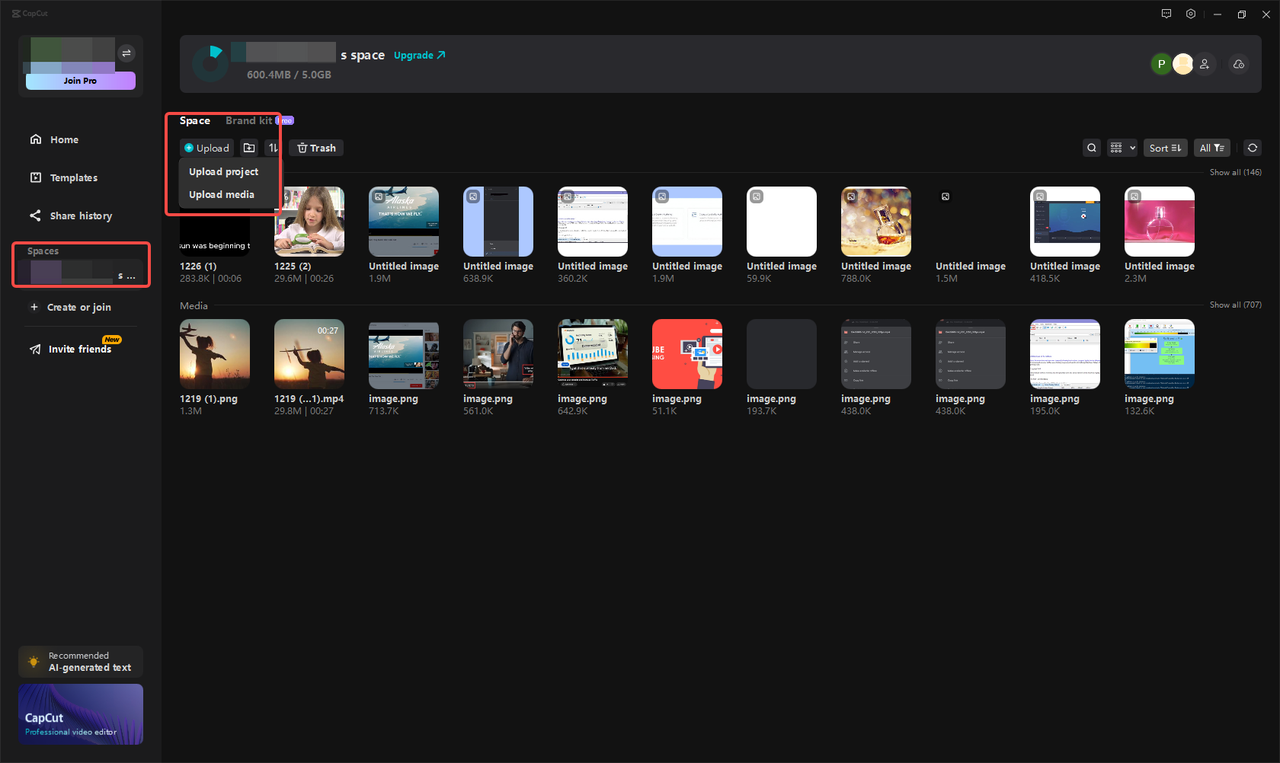Click the storage usage progress bar
Screen dimensions: 1280x763
(284, 51)
